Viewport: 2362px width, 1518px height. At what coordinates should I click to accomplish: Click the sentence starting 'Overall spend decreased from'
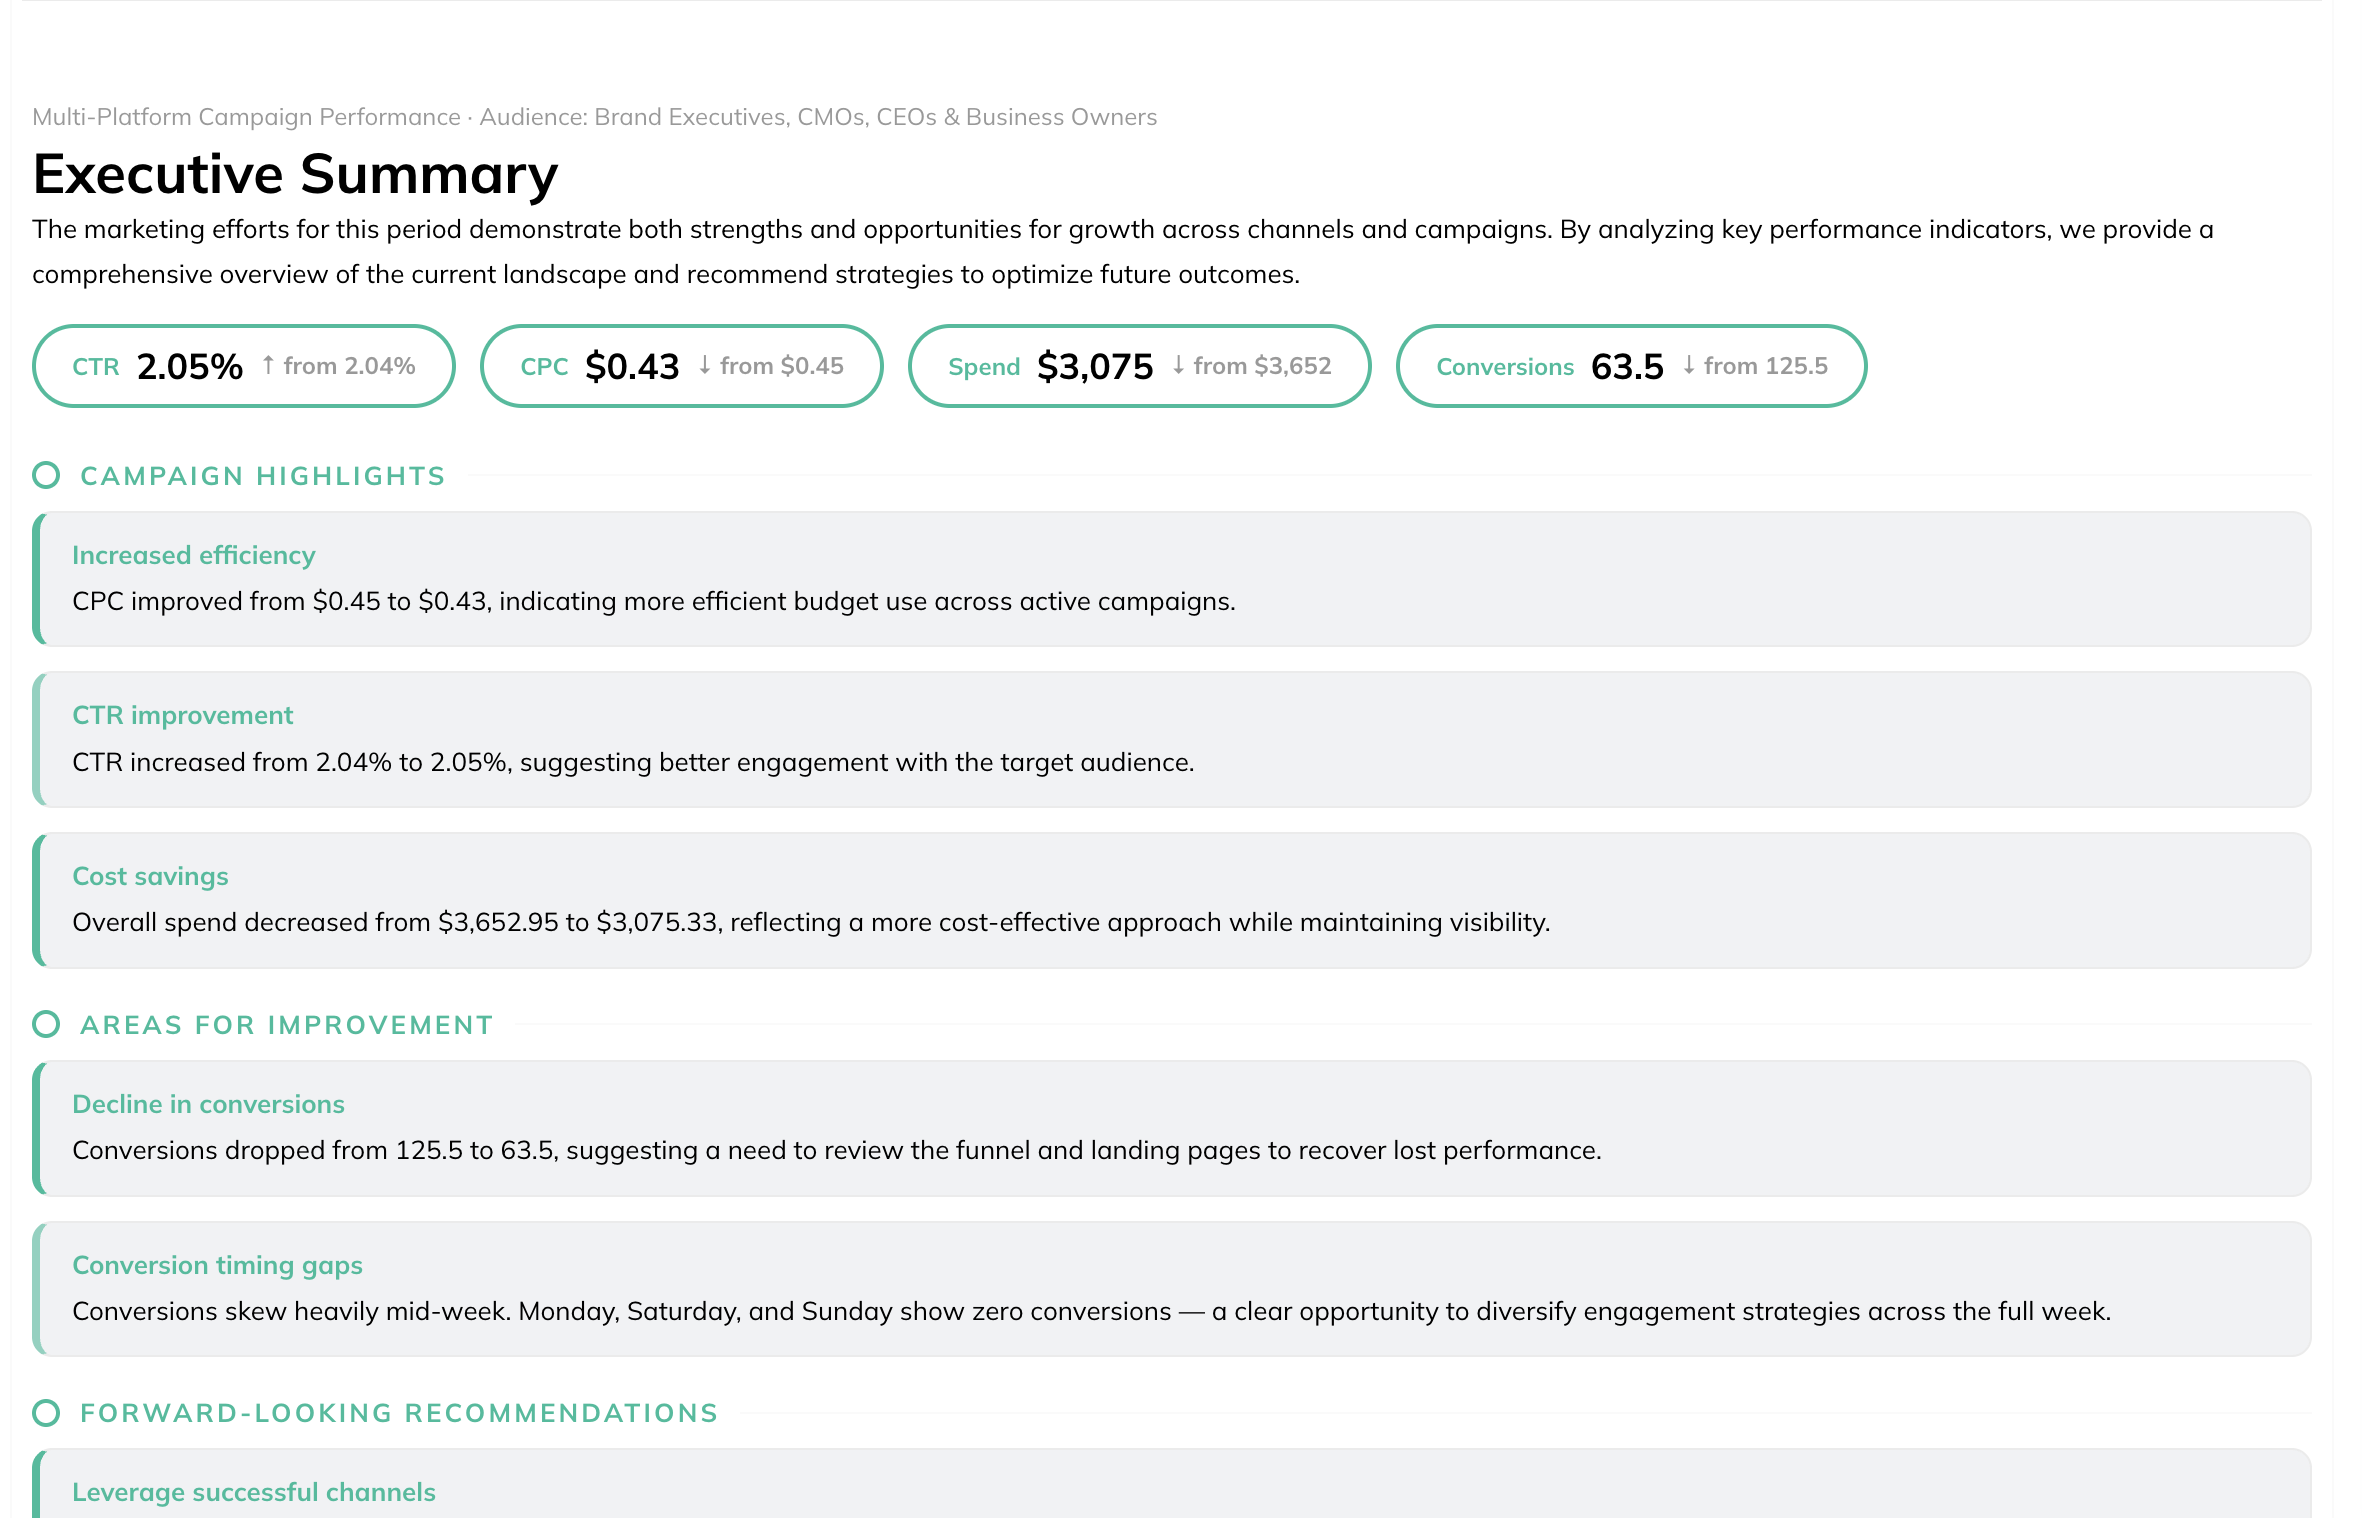point(811,922)
